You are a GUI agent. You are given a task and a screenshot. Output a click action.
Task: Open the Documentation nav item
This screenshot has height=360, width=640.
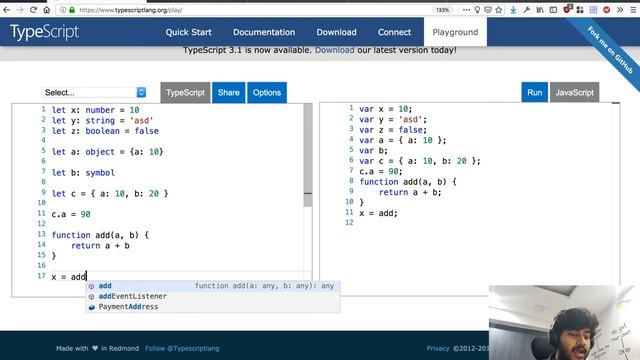pos(264,32)
